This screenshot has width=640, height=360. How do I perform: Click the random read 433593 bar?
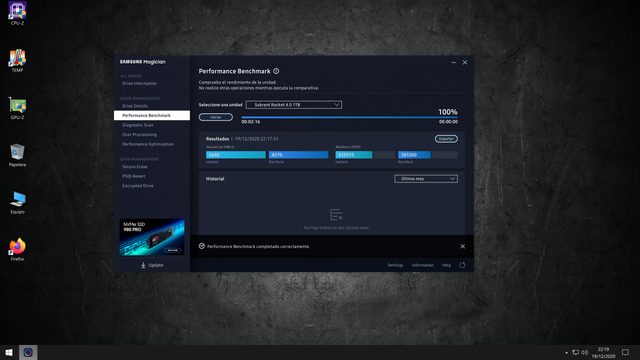click(x=354, y=155)
